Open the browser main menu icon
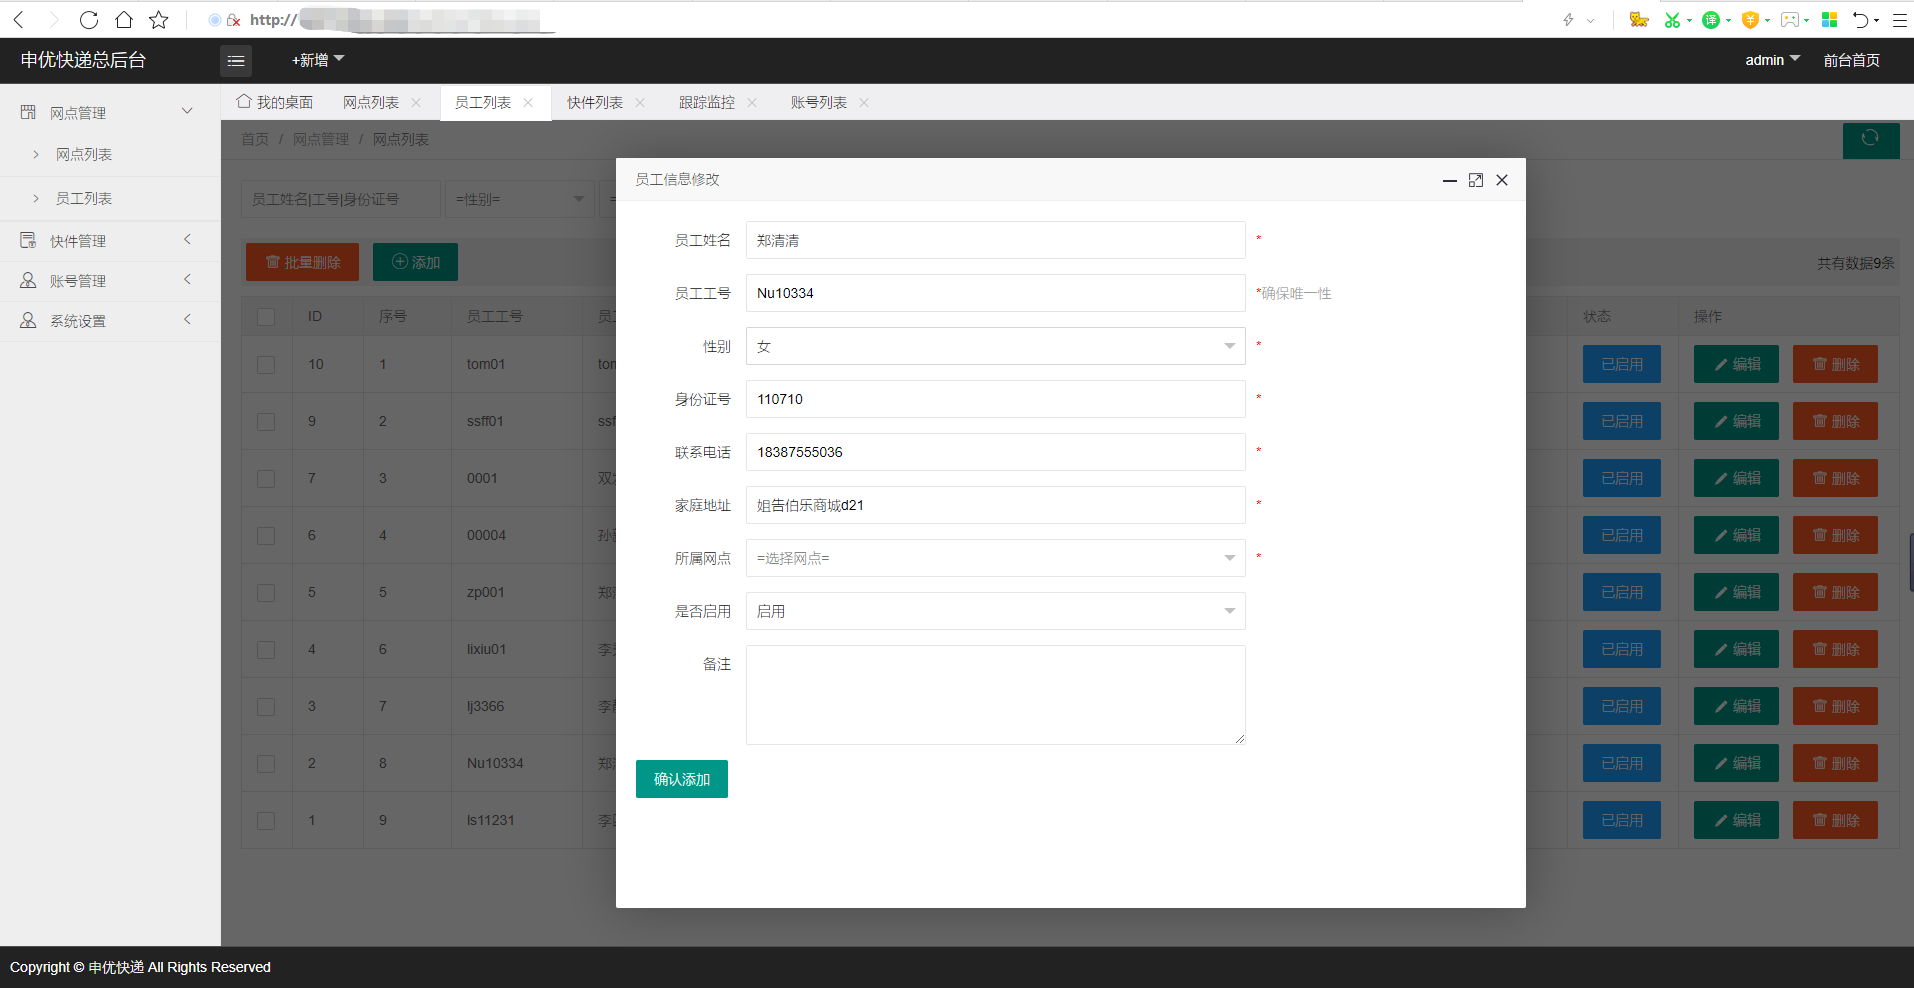Screen dimensions: 1914x988 click(x=1899, y=20)
